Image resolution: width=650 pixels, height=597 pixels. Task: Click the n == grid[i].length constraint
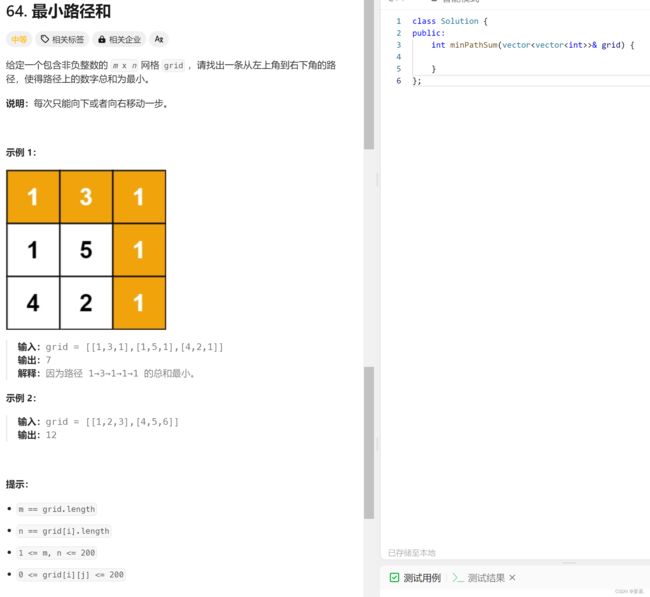click(x=64, y=531)
